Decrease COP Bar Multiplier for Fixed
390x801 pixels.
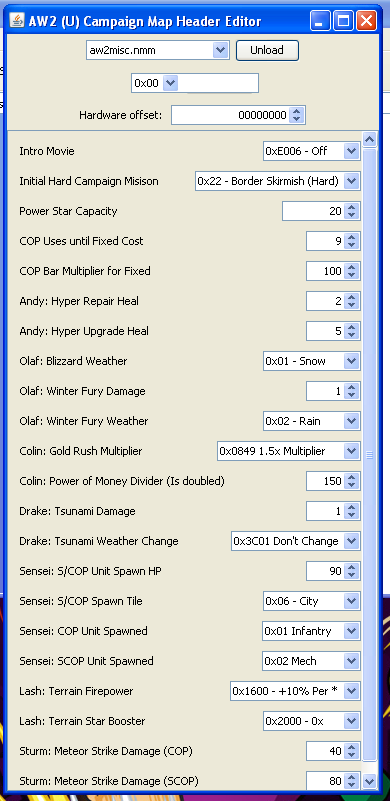(351, 275)
